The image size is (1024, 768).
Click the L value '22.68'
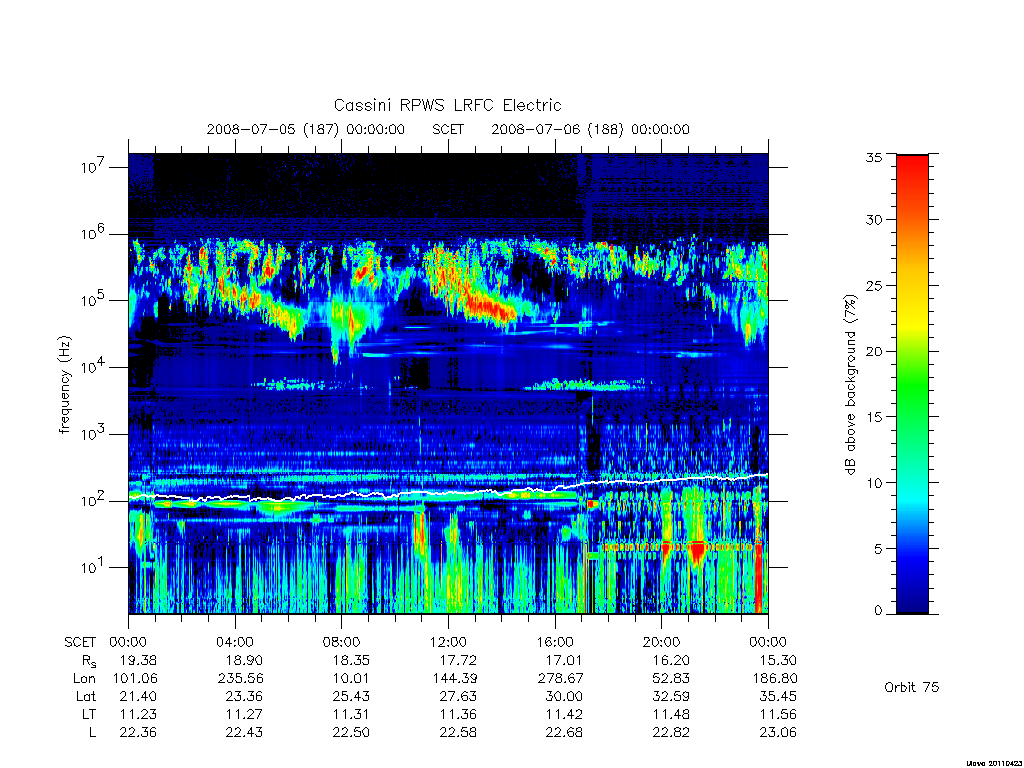[x=564, y=733]
